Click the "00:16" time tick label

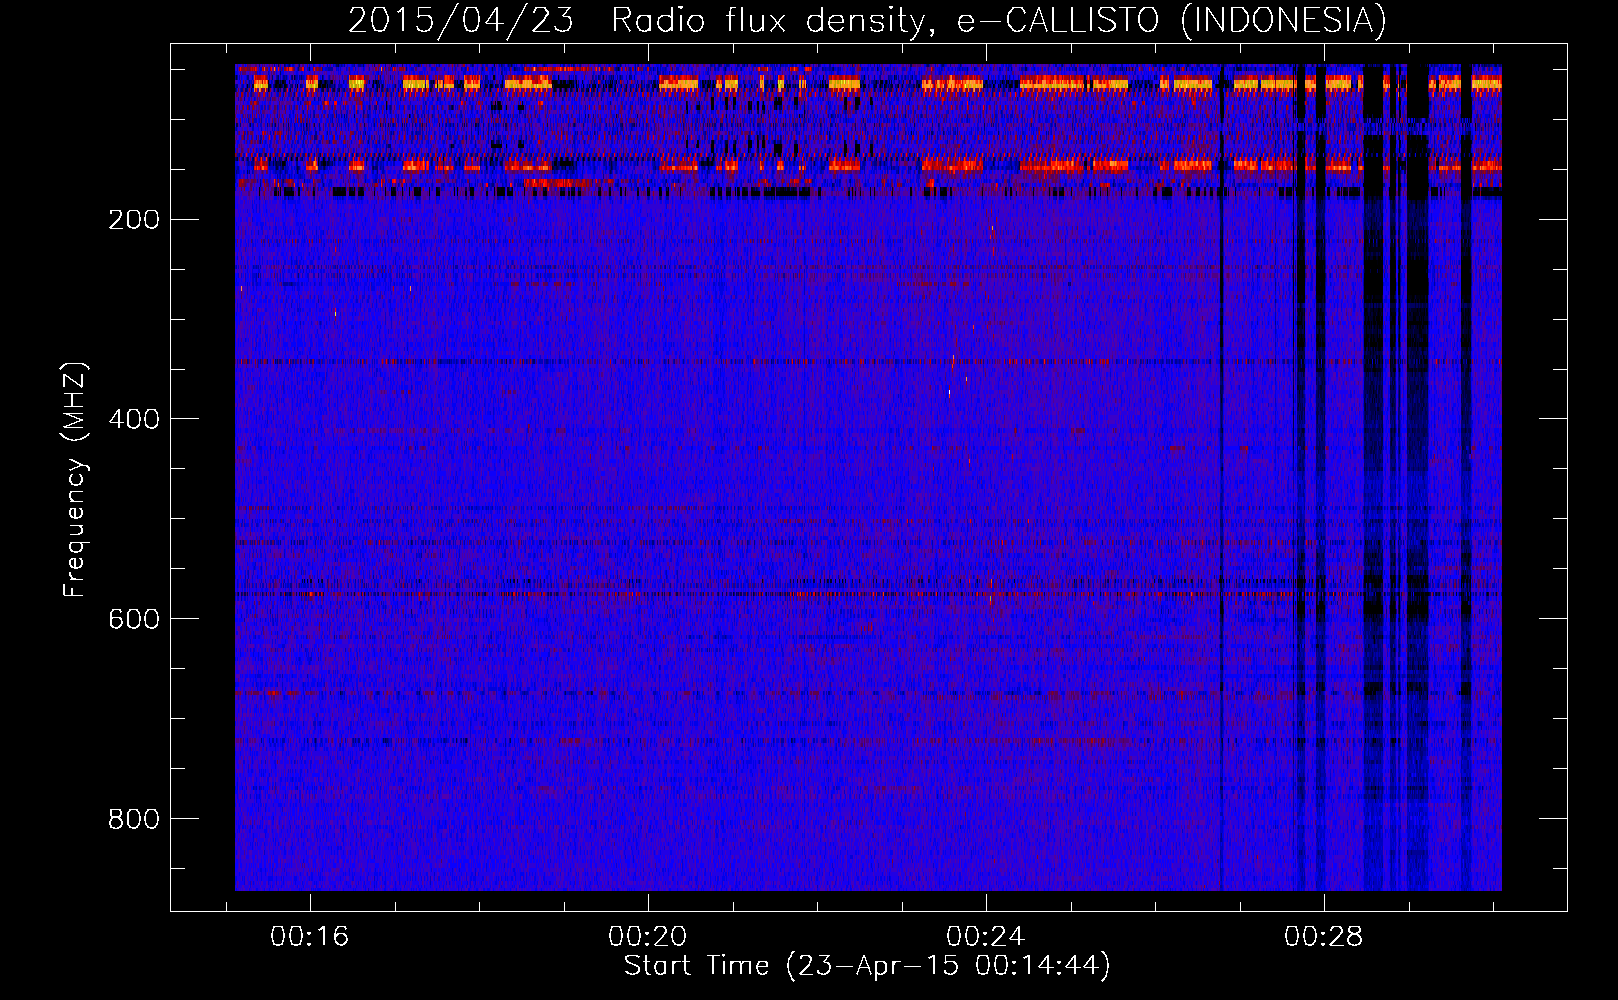click(x=310, y=936)
